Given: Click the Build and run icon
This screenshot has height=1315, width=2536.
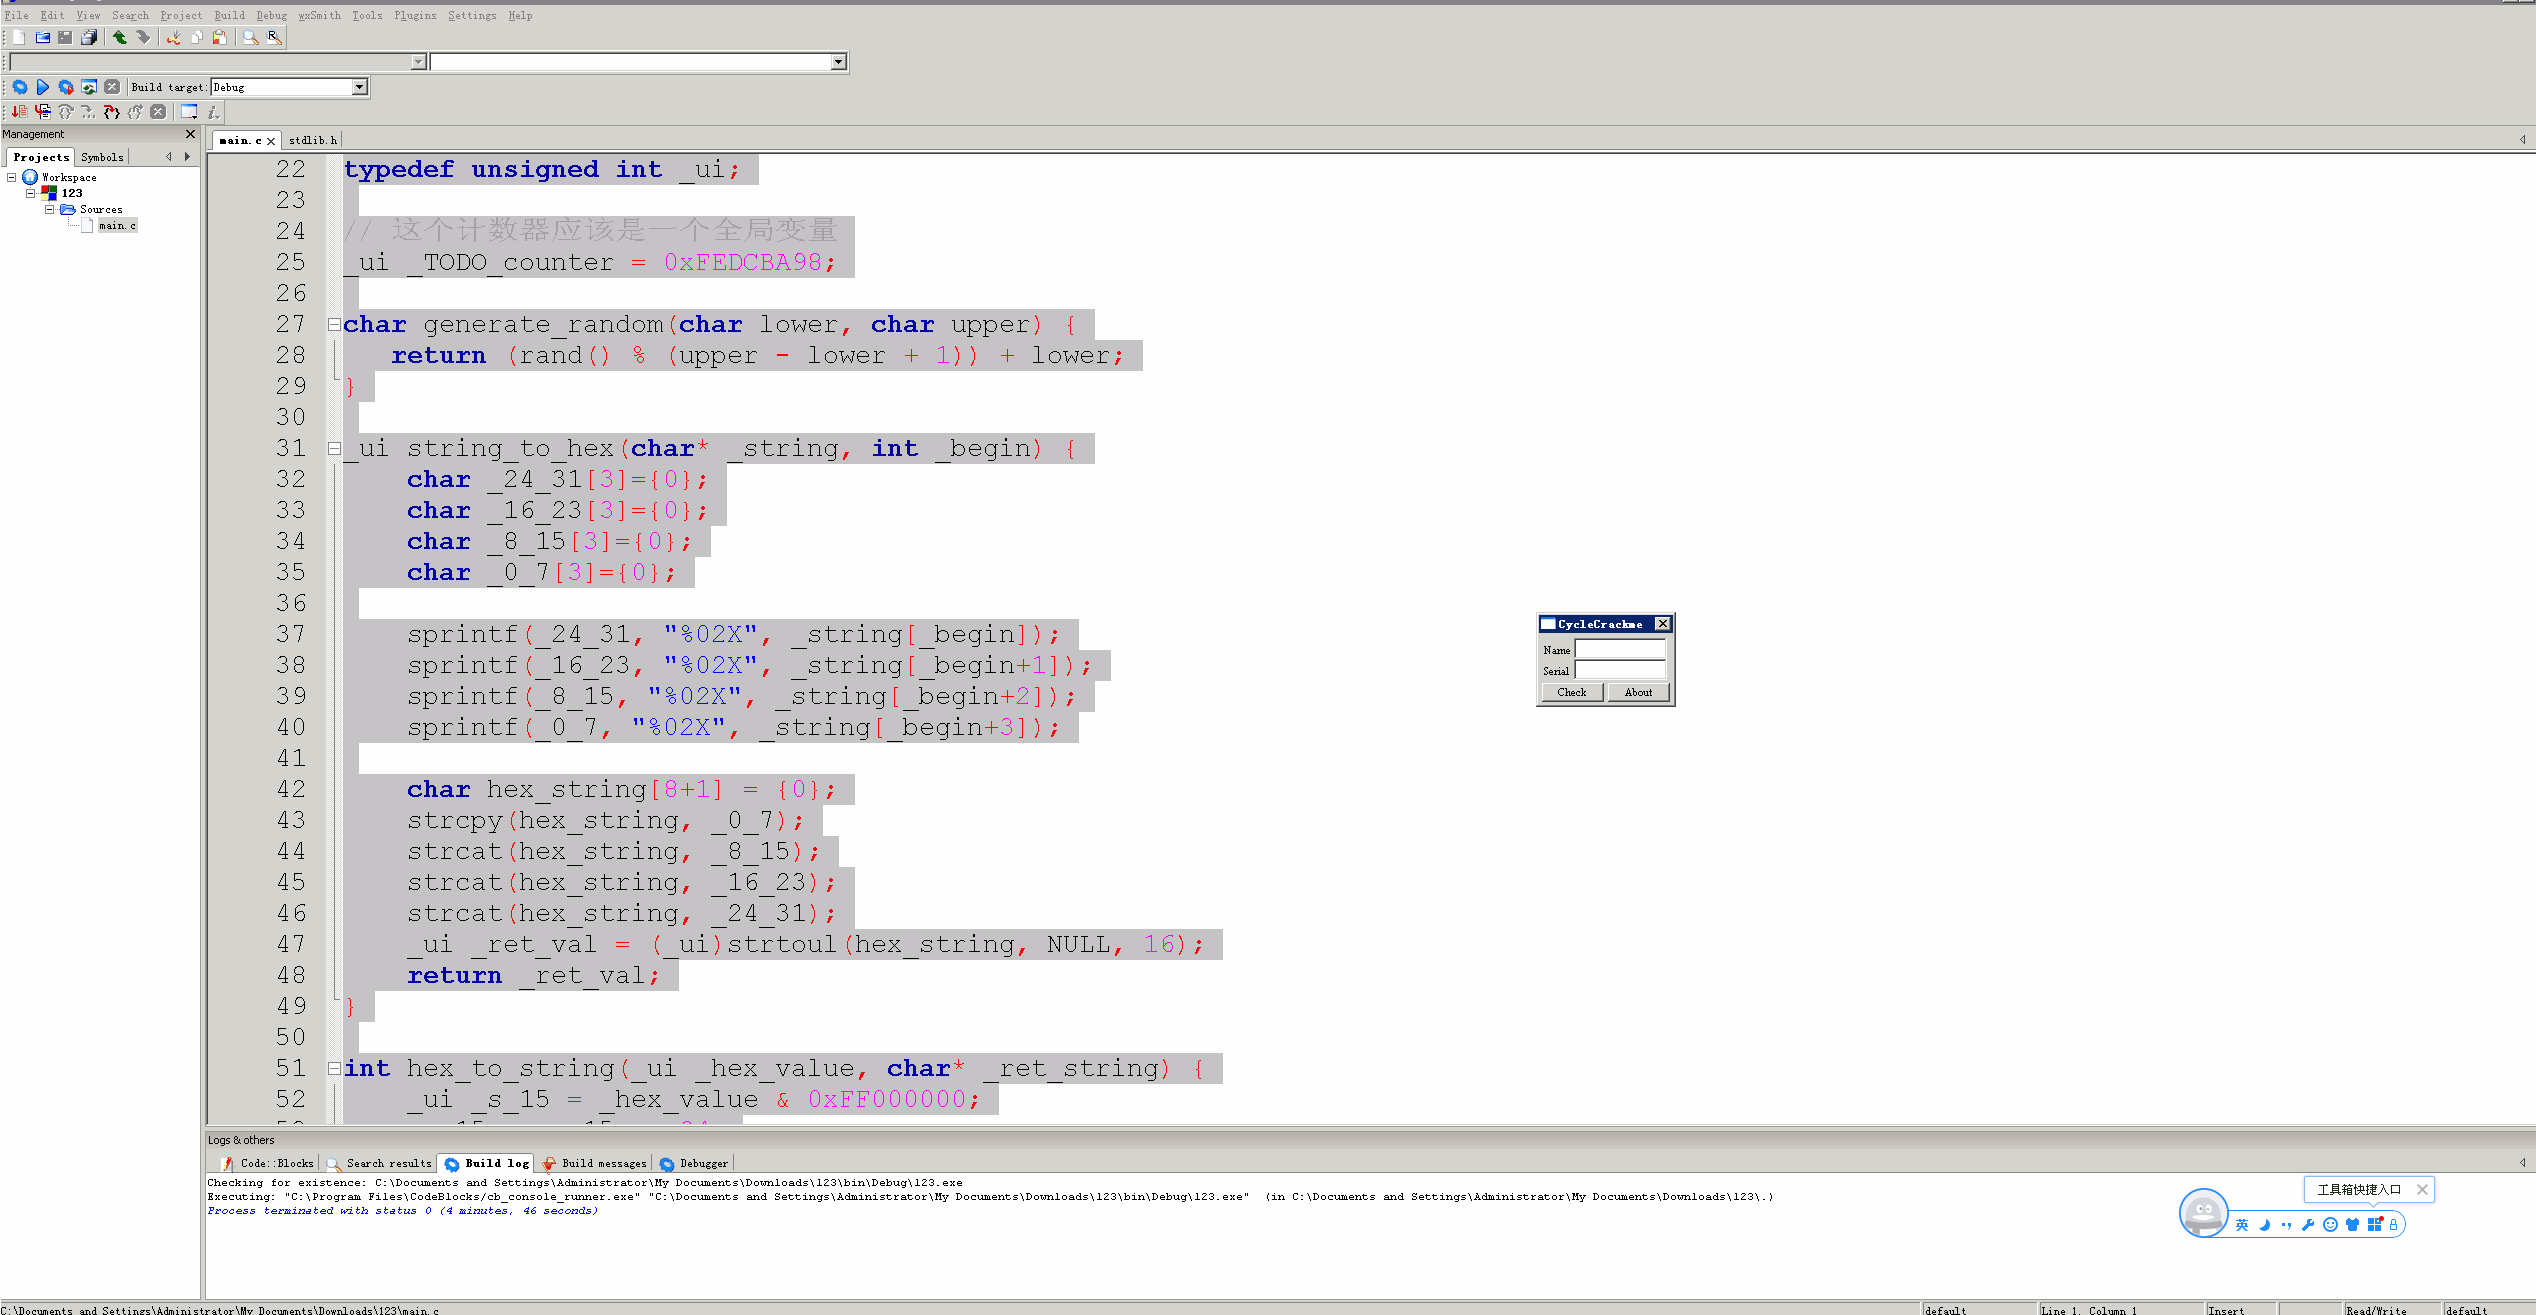Looking at the screenshot, I should point(66,87).
